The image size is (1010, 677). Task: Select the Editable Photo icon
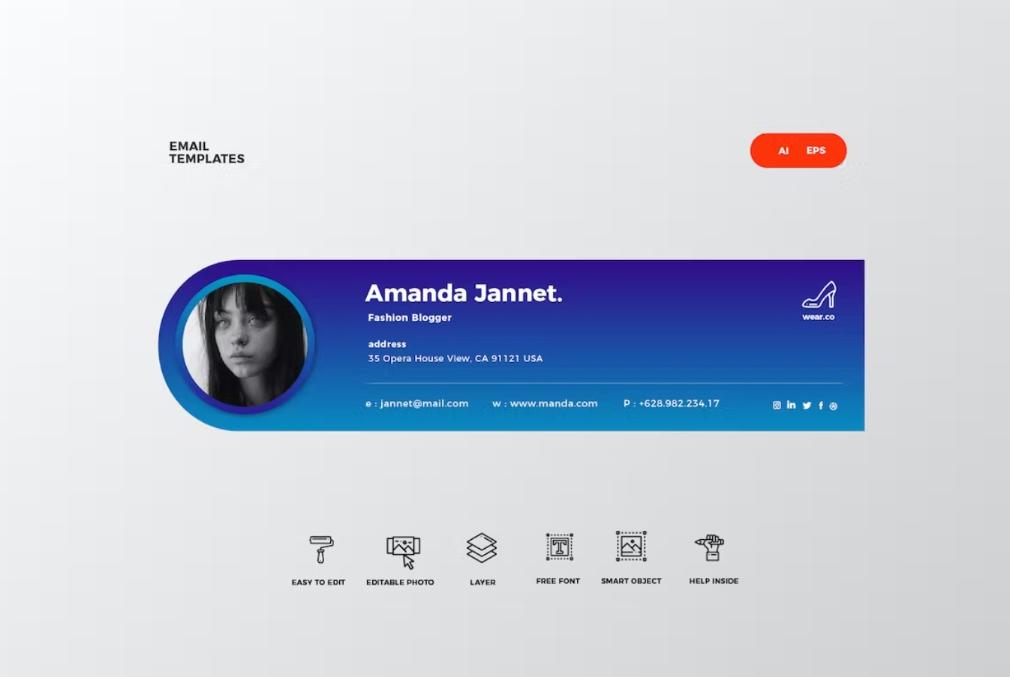(x=403, y=550)
